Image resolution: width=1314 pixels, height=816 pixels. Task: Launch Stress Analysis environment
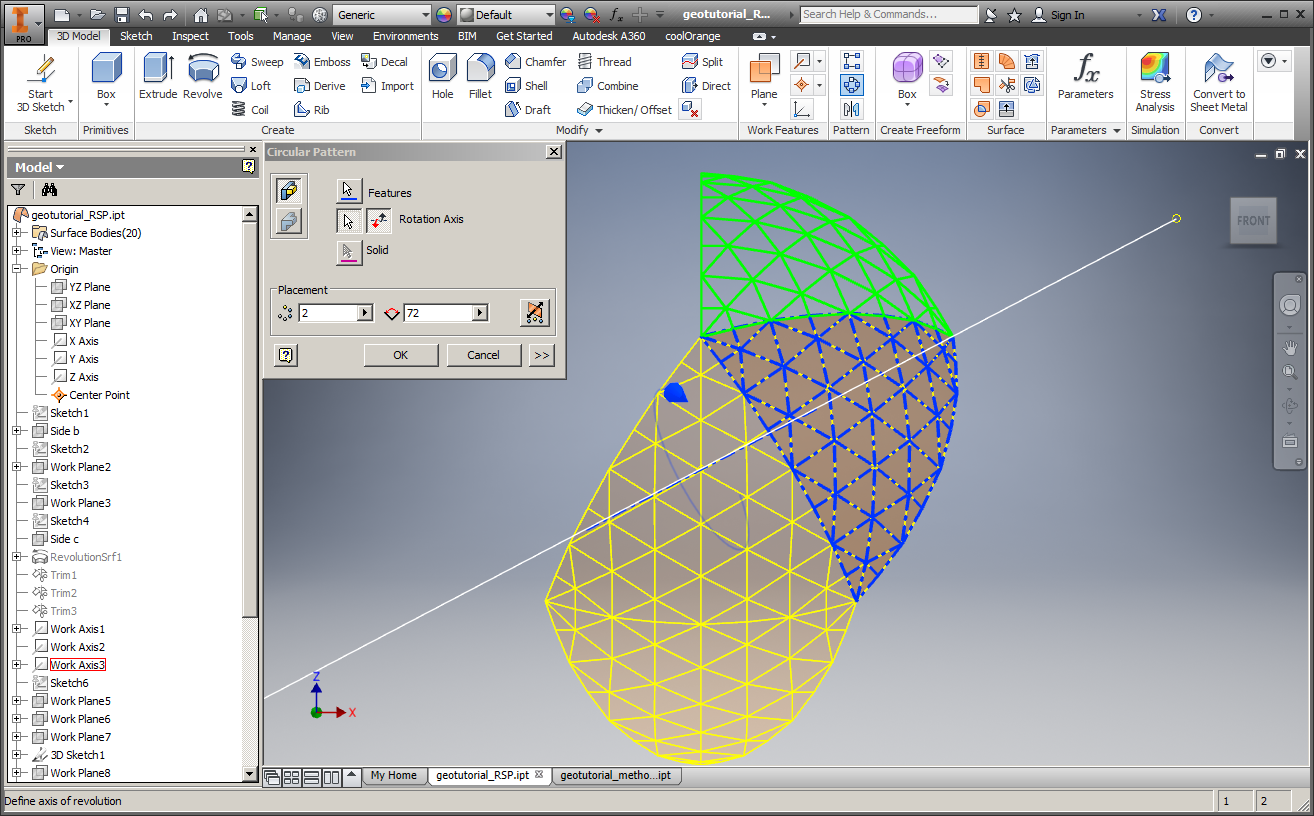1155,82
